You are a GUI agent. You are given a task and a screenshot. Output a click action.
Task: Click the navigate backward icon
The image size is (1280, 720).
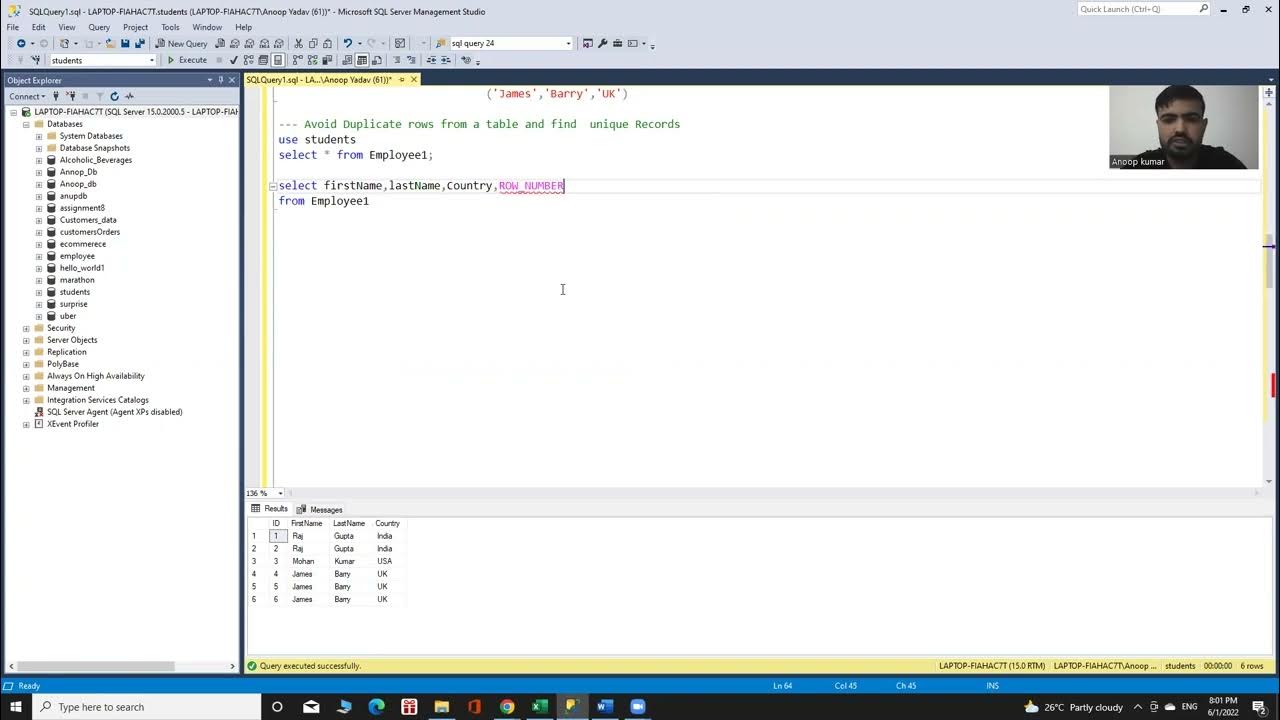pyautogui.click(x=21, y=44)
